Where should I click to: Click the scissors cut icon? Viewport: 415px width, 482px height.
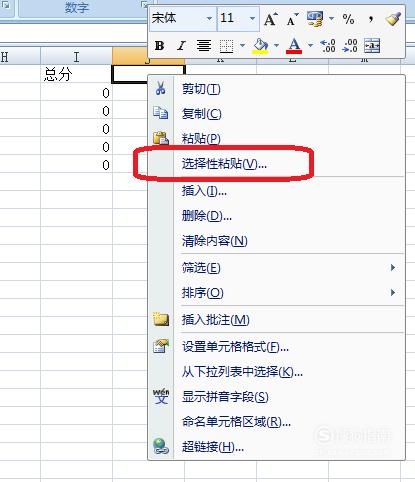pos(161,88)
